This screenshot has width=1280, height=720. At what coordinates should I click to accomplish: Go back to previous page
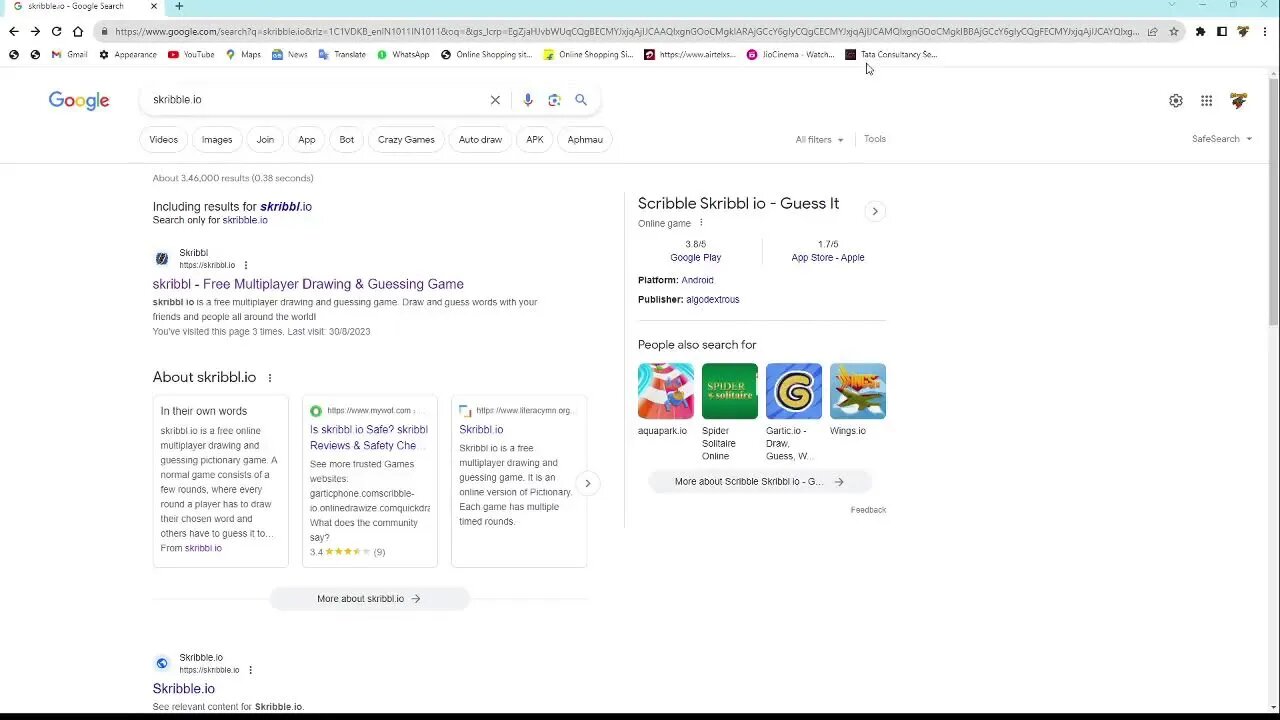[x=13, y=32]
